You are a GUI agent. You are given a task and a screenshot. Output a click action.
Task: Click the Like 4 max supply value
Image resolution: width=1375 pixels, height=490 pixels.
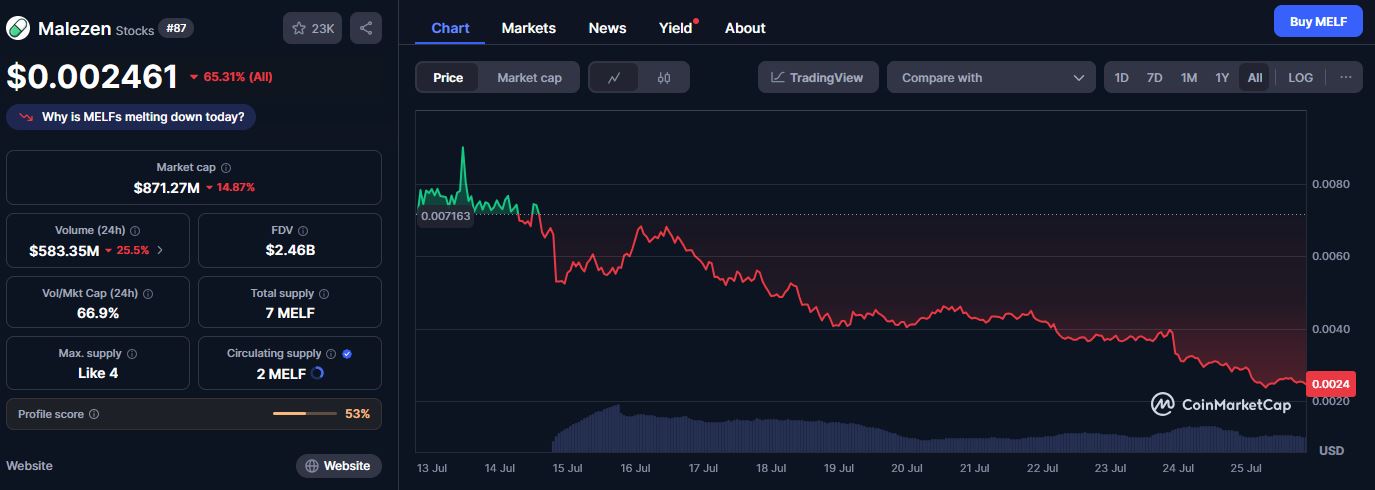[98, 373]
